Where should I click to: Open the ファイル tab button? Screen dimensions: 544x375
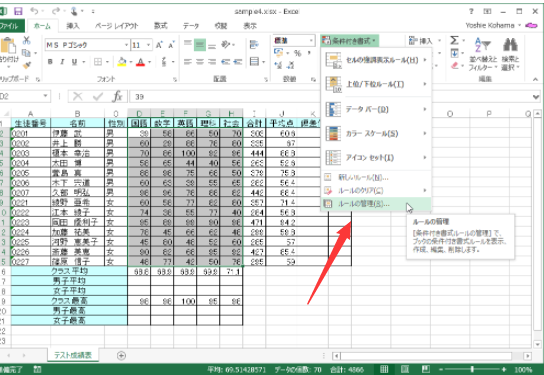tap(11, 26)
